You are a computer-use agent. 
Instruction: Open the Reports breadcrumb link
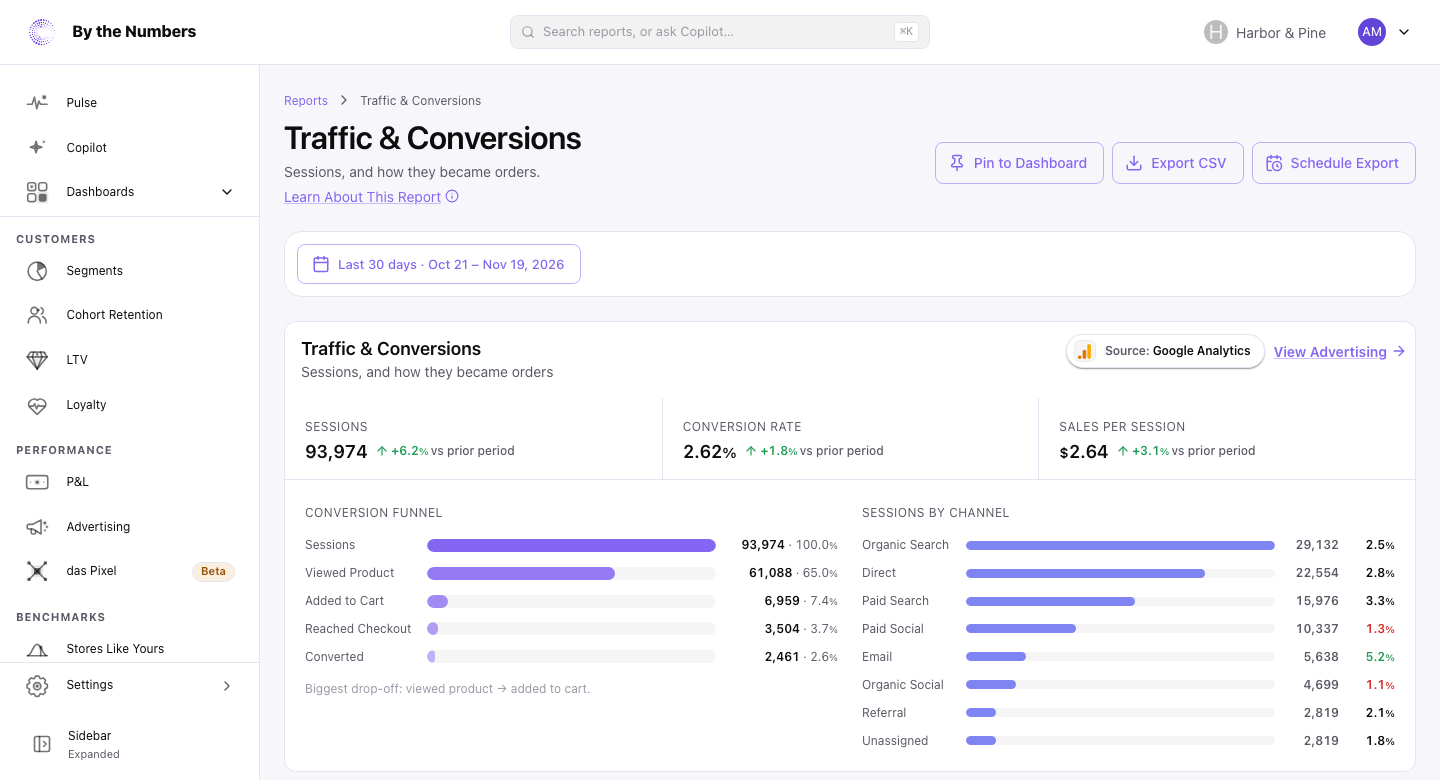[x=306, y=101]
